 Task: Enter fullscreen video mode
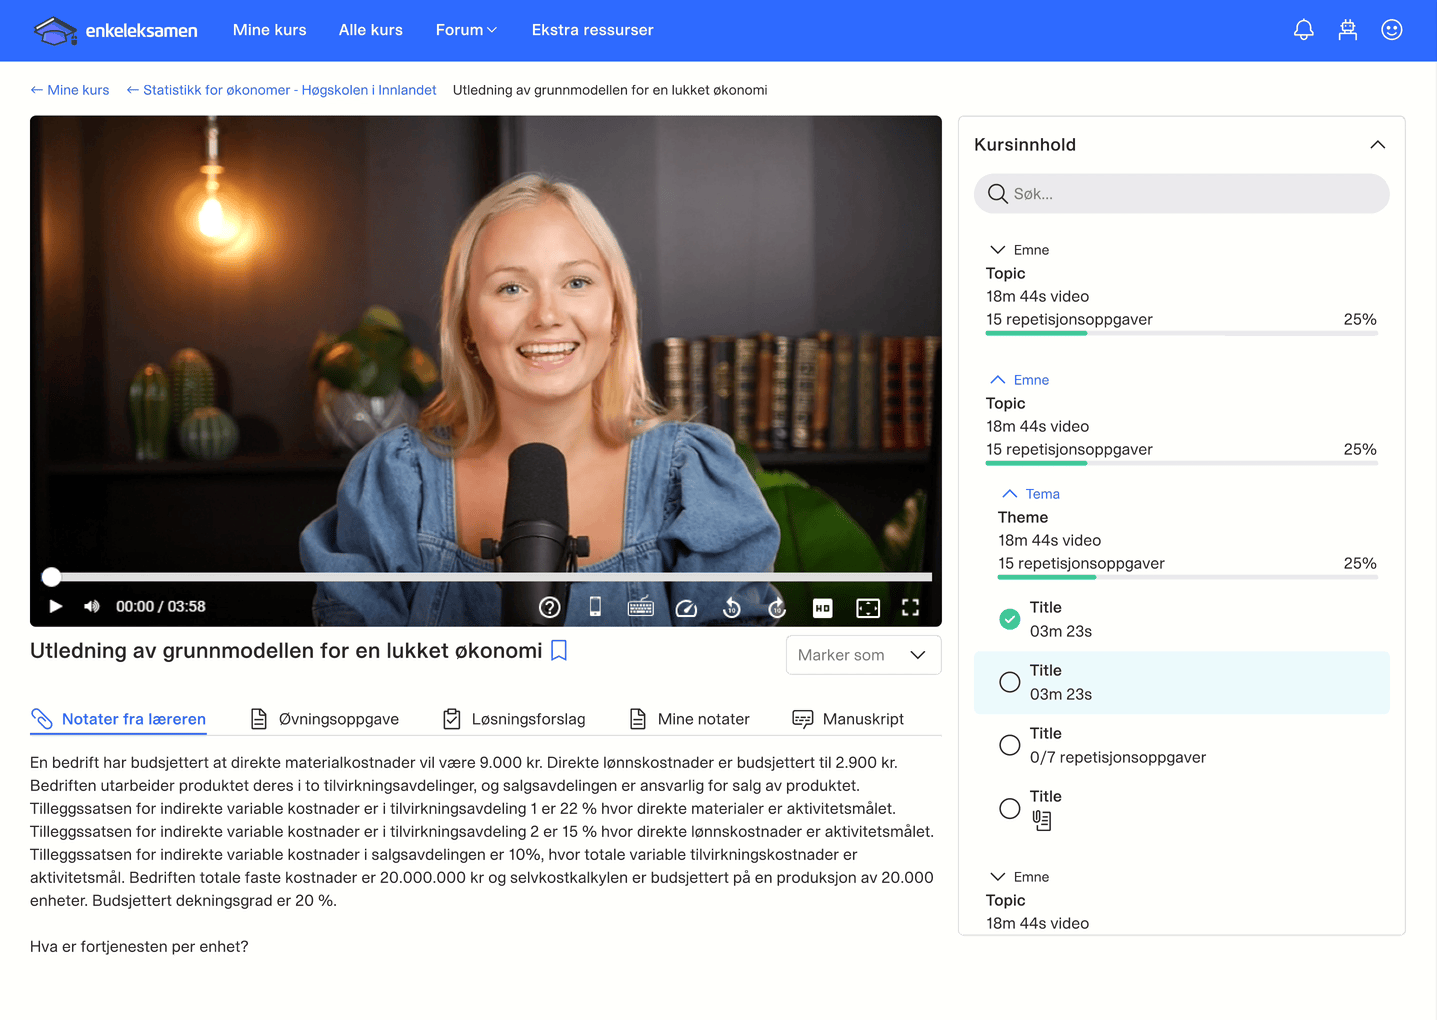910,607
